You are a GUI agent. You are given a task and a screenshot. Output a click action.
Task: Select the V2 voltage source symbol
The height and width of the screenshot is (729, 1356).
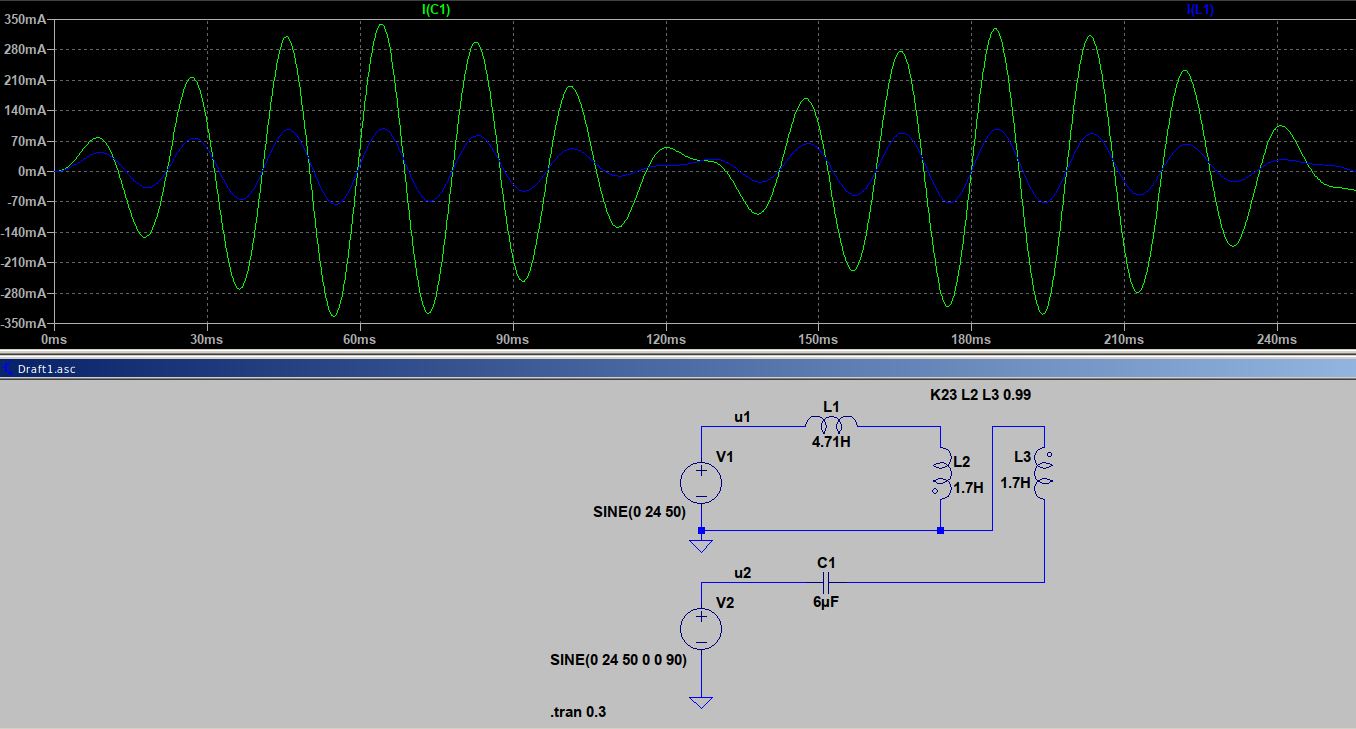click(701, 629)
